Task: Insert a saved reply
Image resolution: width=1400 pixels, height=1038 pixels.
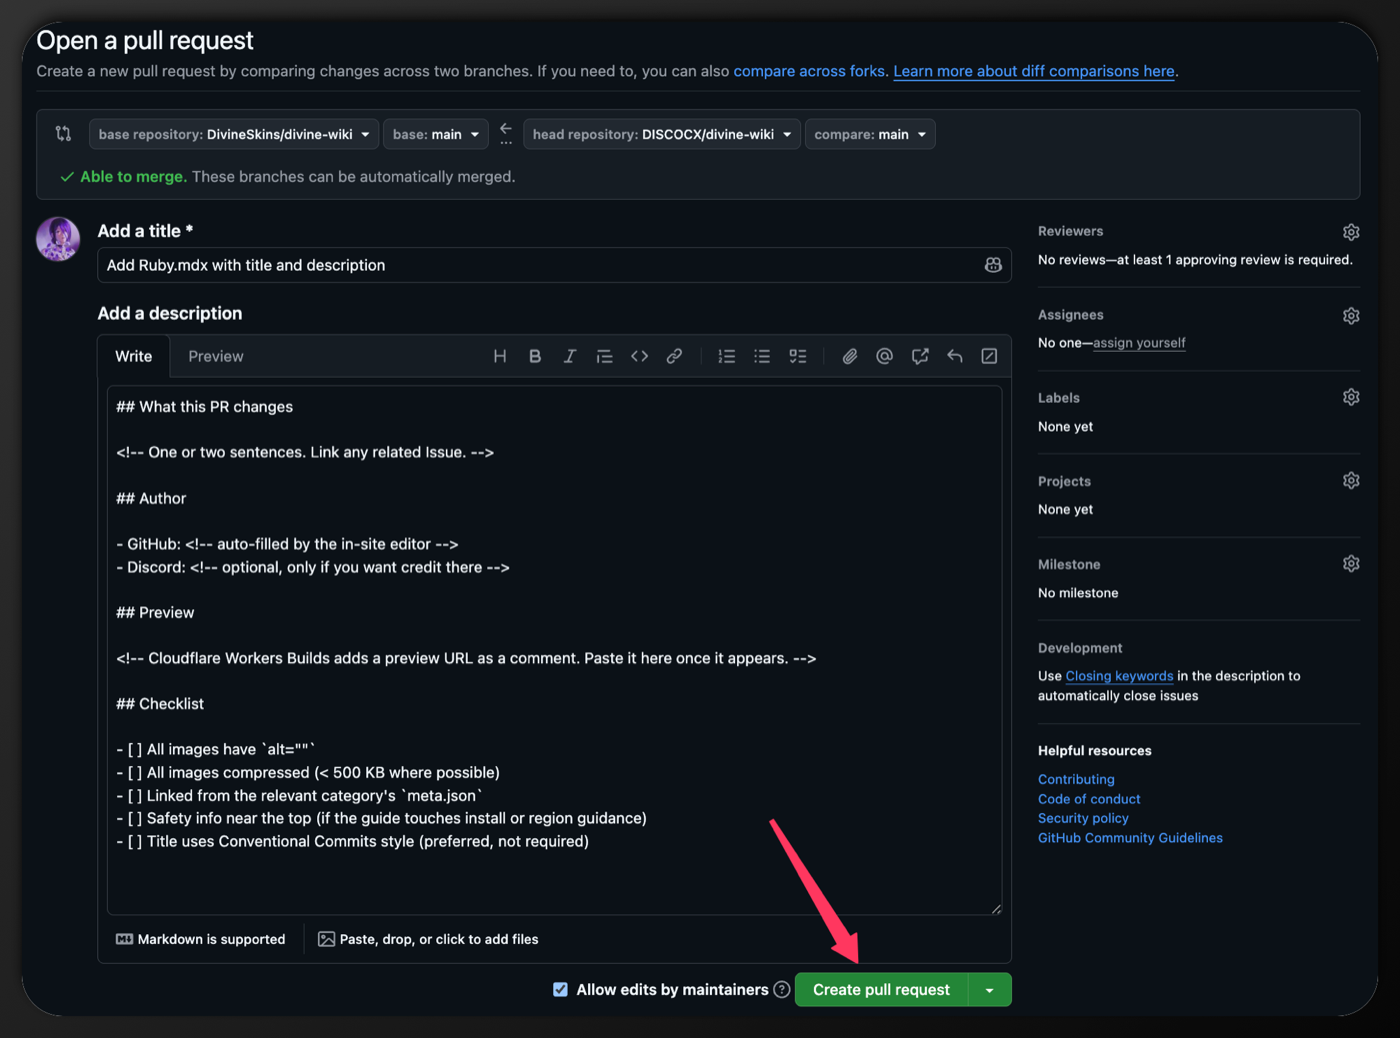Action: click(955, 356)
